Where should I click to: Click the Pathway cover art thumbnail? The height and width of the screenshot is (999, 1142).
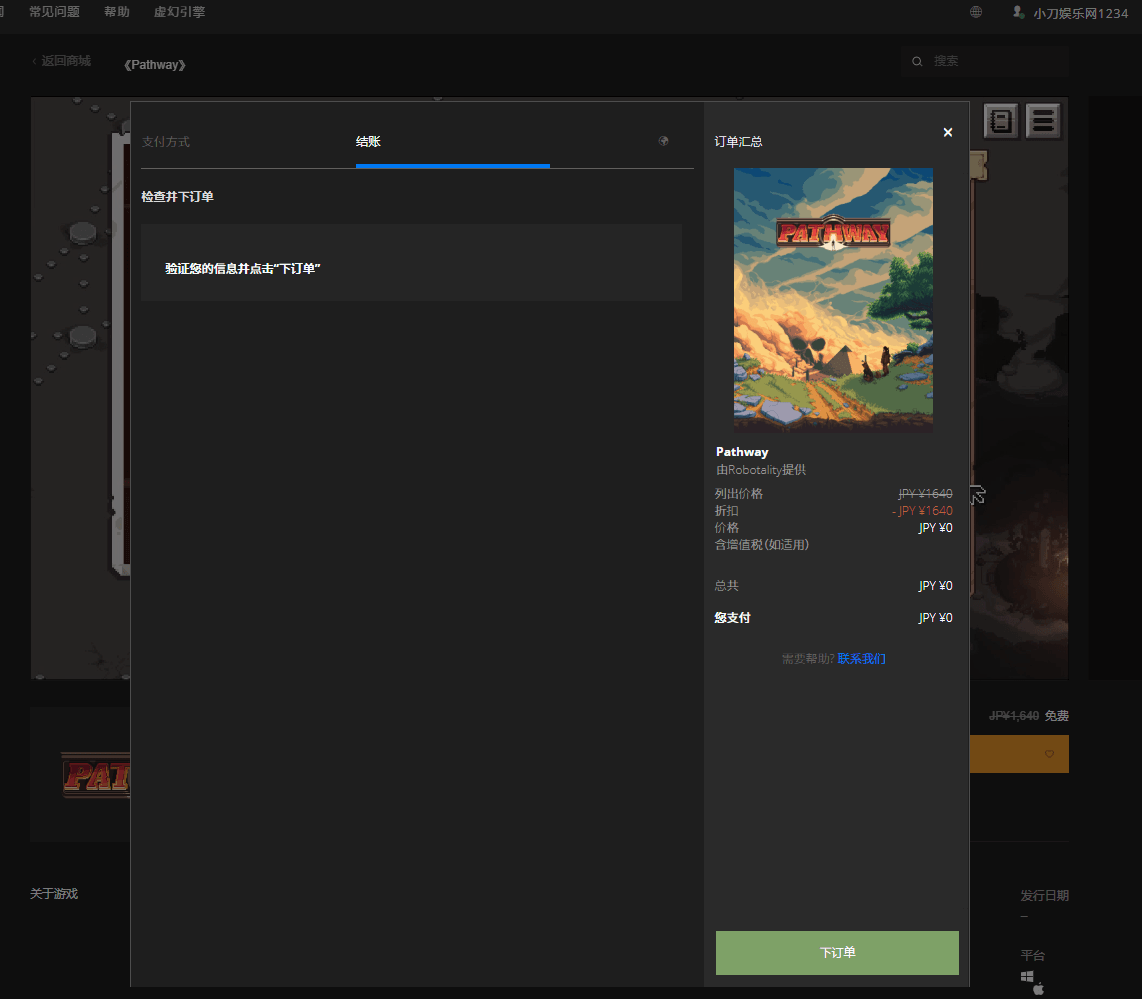point(833,300)
